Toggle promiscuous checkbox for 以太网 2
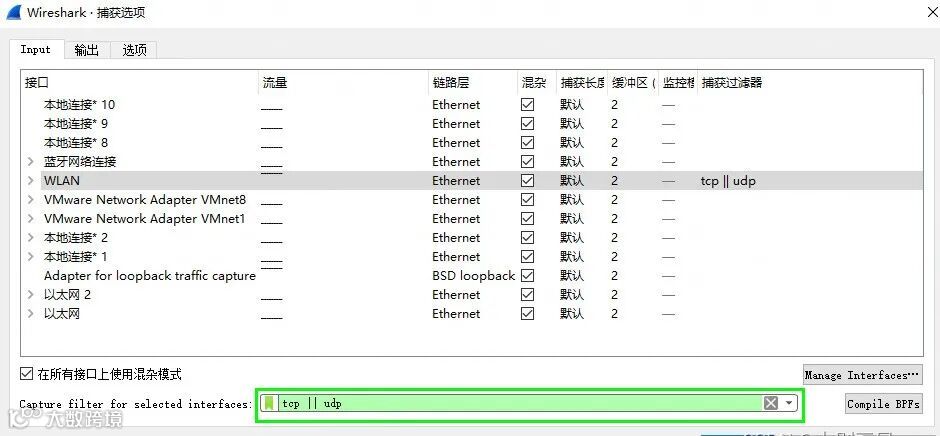Image resolution: width=940 pixels, height=436 pixels. click(x=528, y=294)
